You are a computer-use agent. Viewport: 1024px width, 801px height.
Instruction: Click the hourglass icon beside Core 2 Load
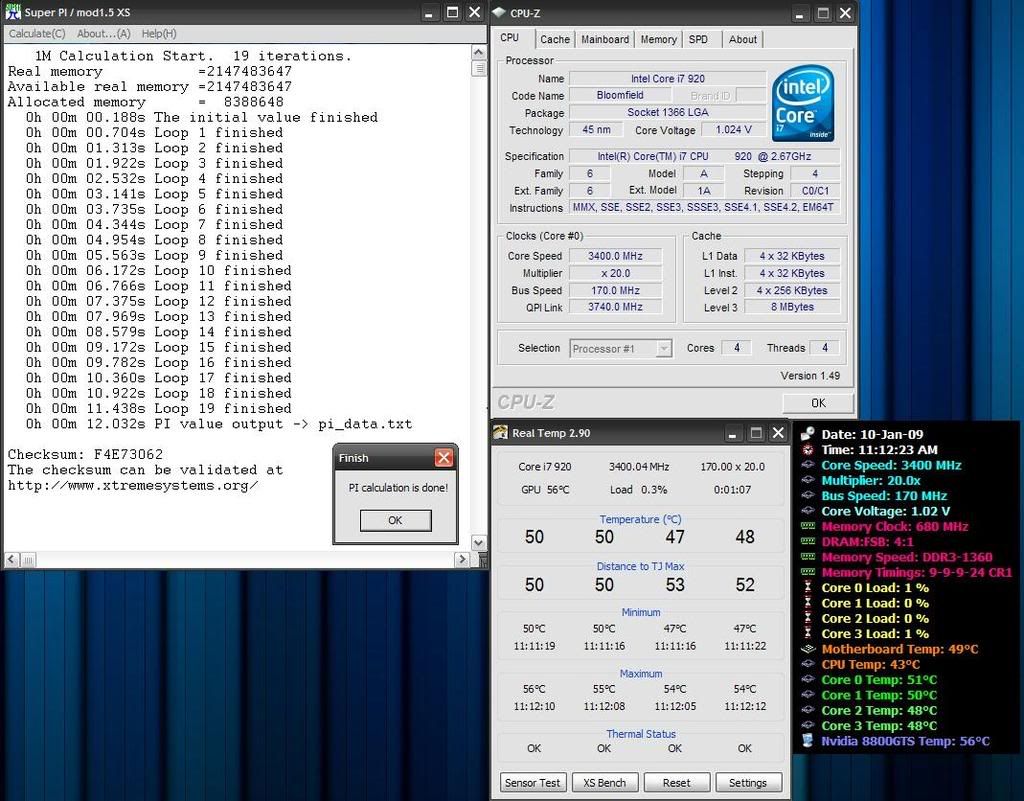tap(808, 618)
